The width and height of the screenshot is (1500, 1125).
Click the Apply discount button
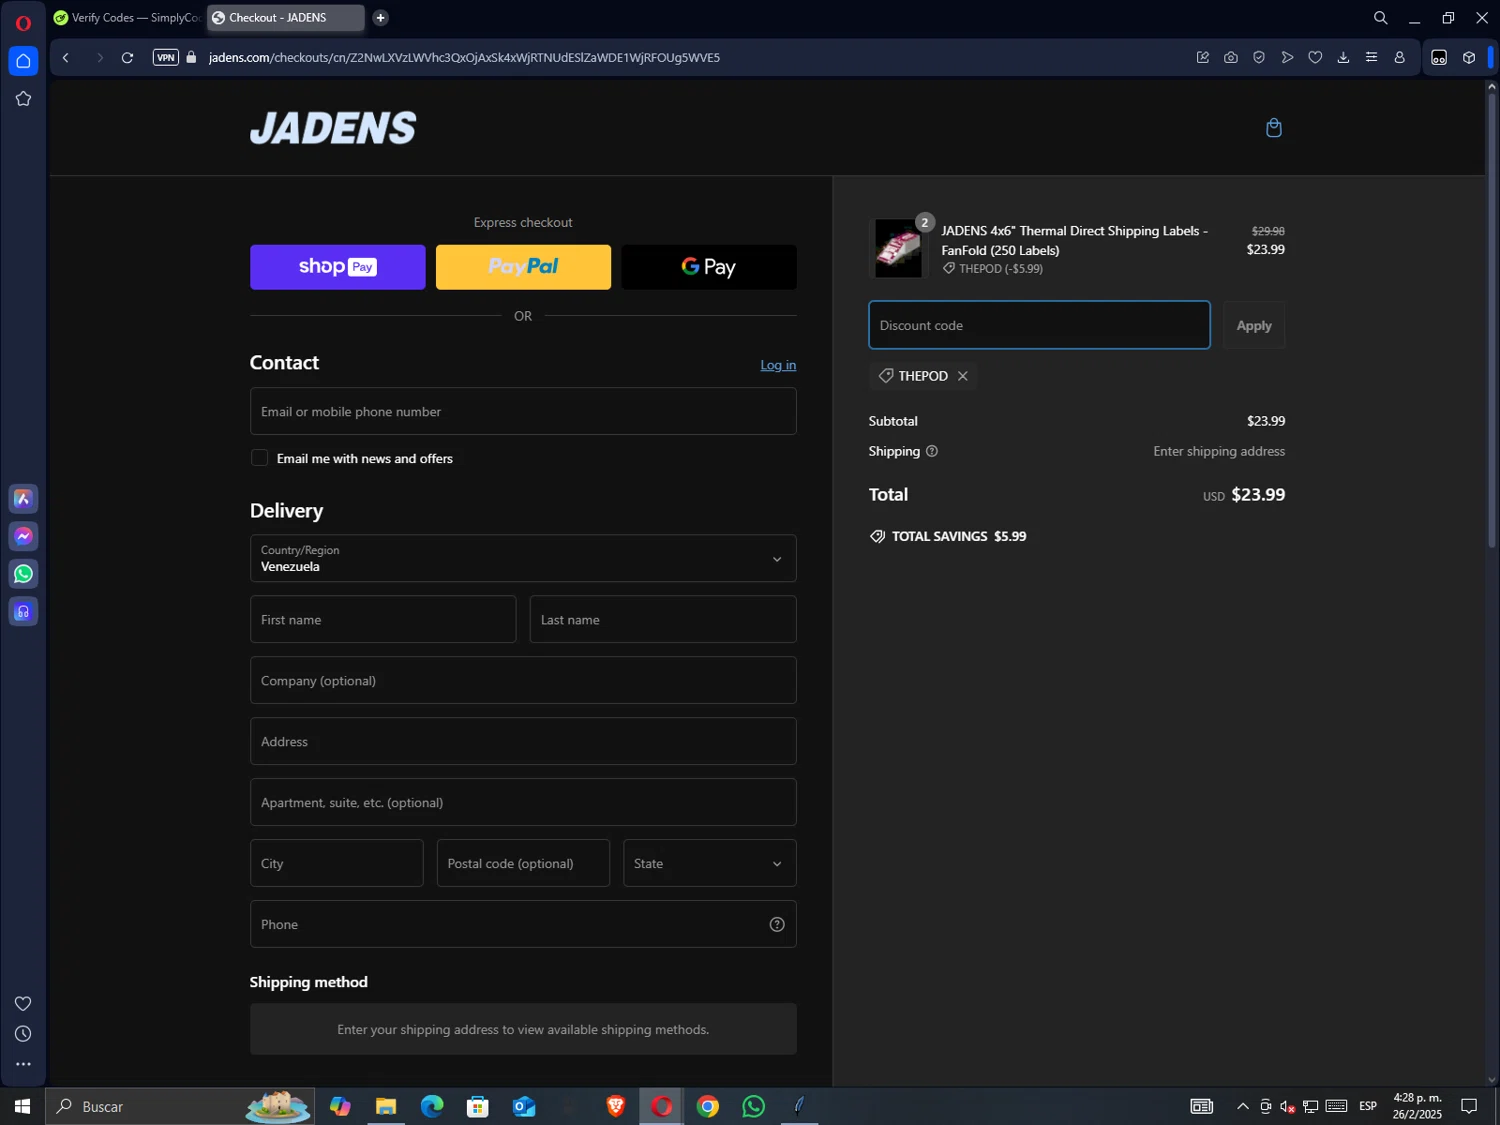[x=1254, y=325]
